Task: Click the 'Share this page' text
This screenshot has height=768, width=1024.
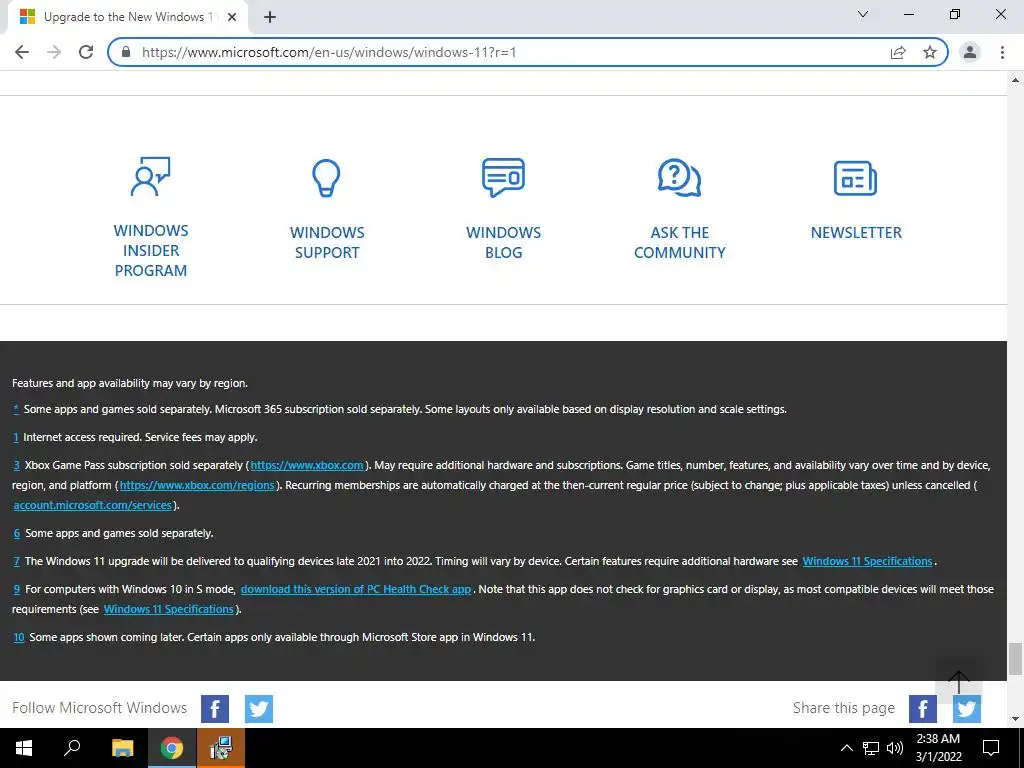Action: pos(844,708)
